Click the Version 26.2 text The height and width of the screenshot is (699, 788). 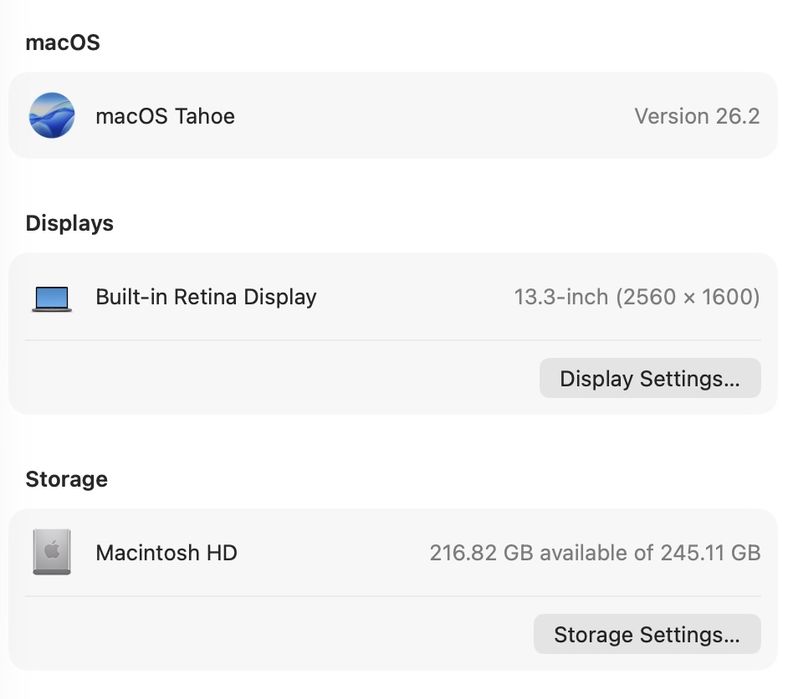(x=697, y=116)
